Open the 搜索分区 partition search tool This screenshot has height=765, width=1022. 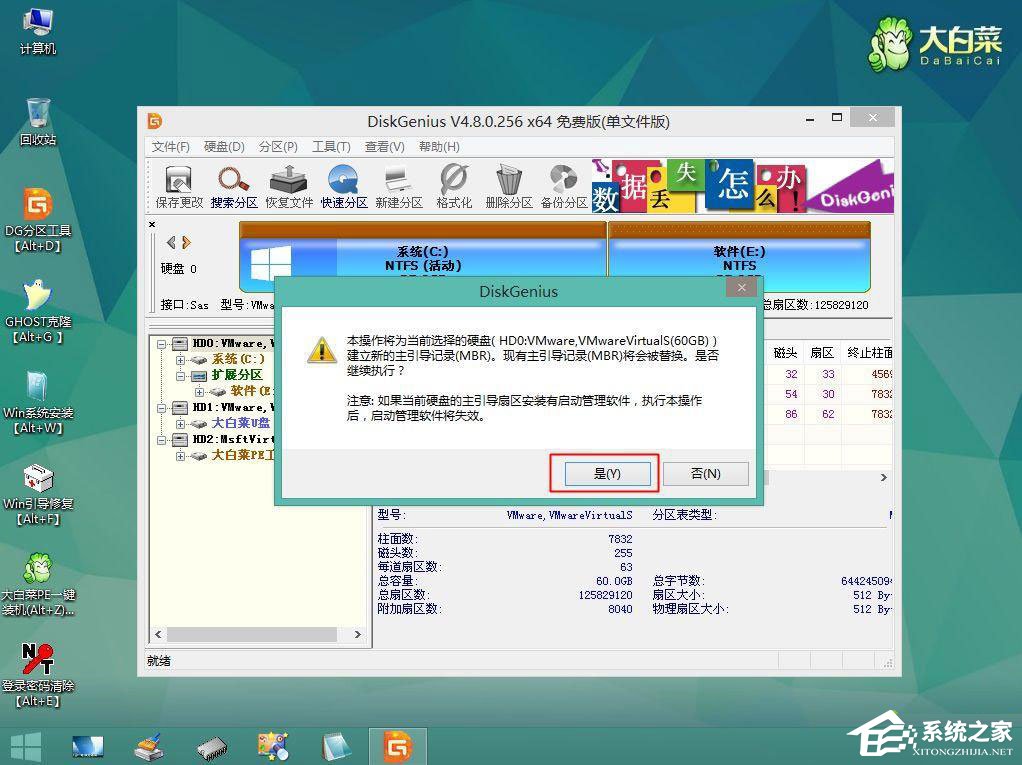click(233, 185)
